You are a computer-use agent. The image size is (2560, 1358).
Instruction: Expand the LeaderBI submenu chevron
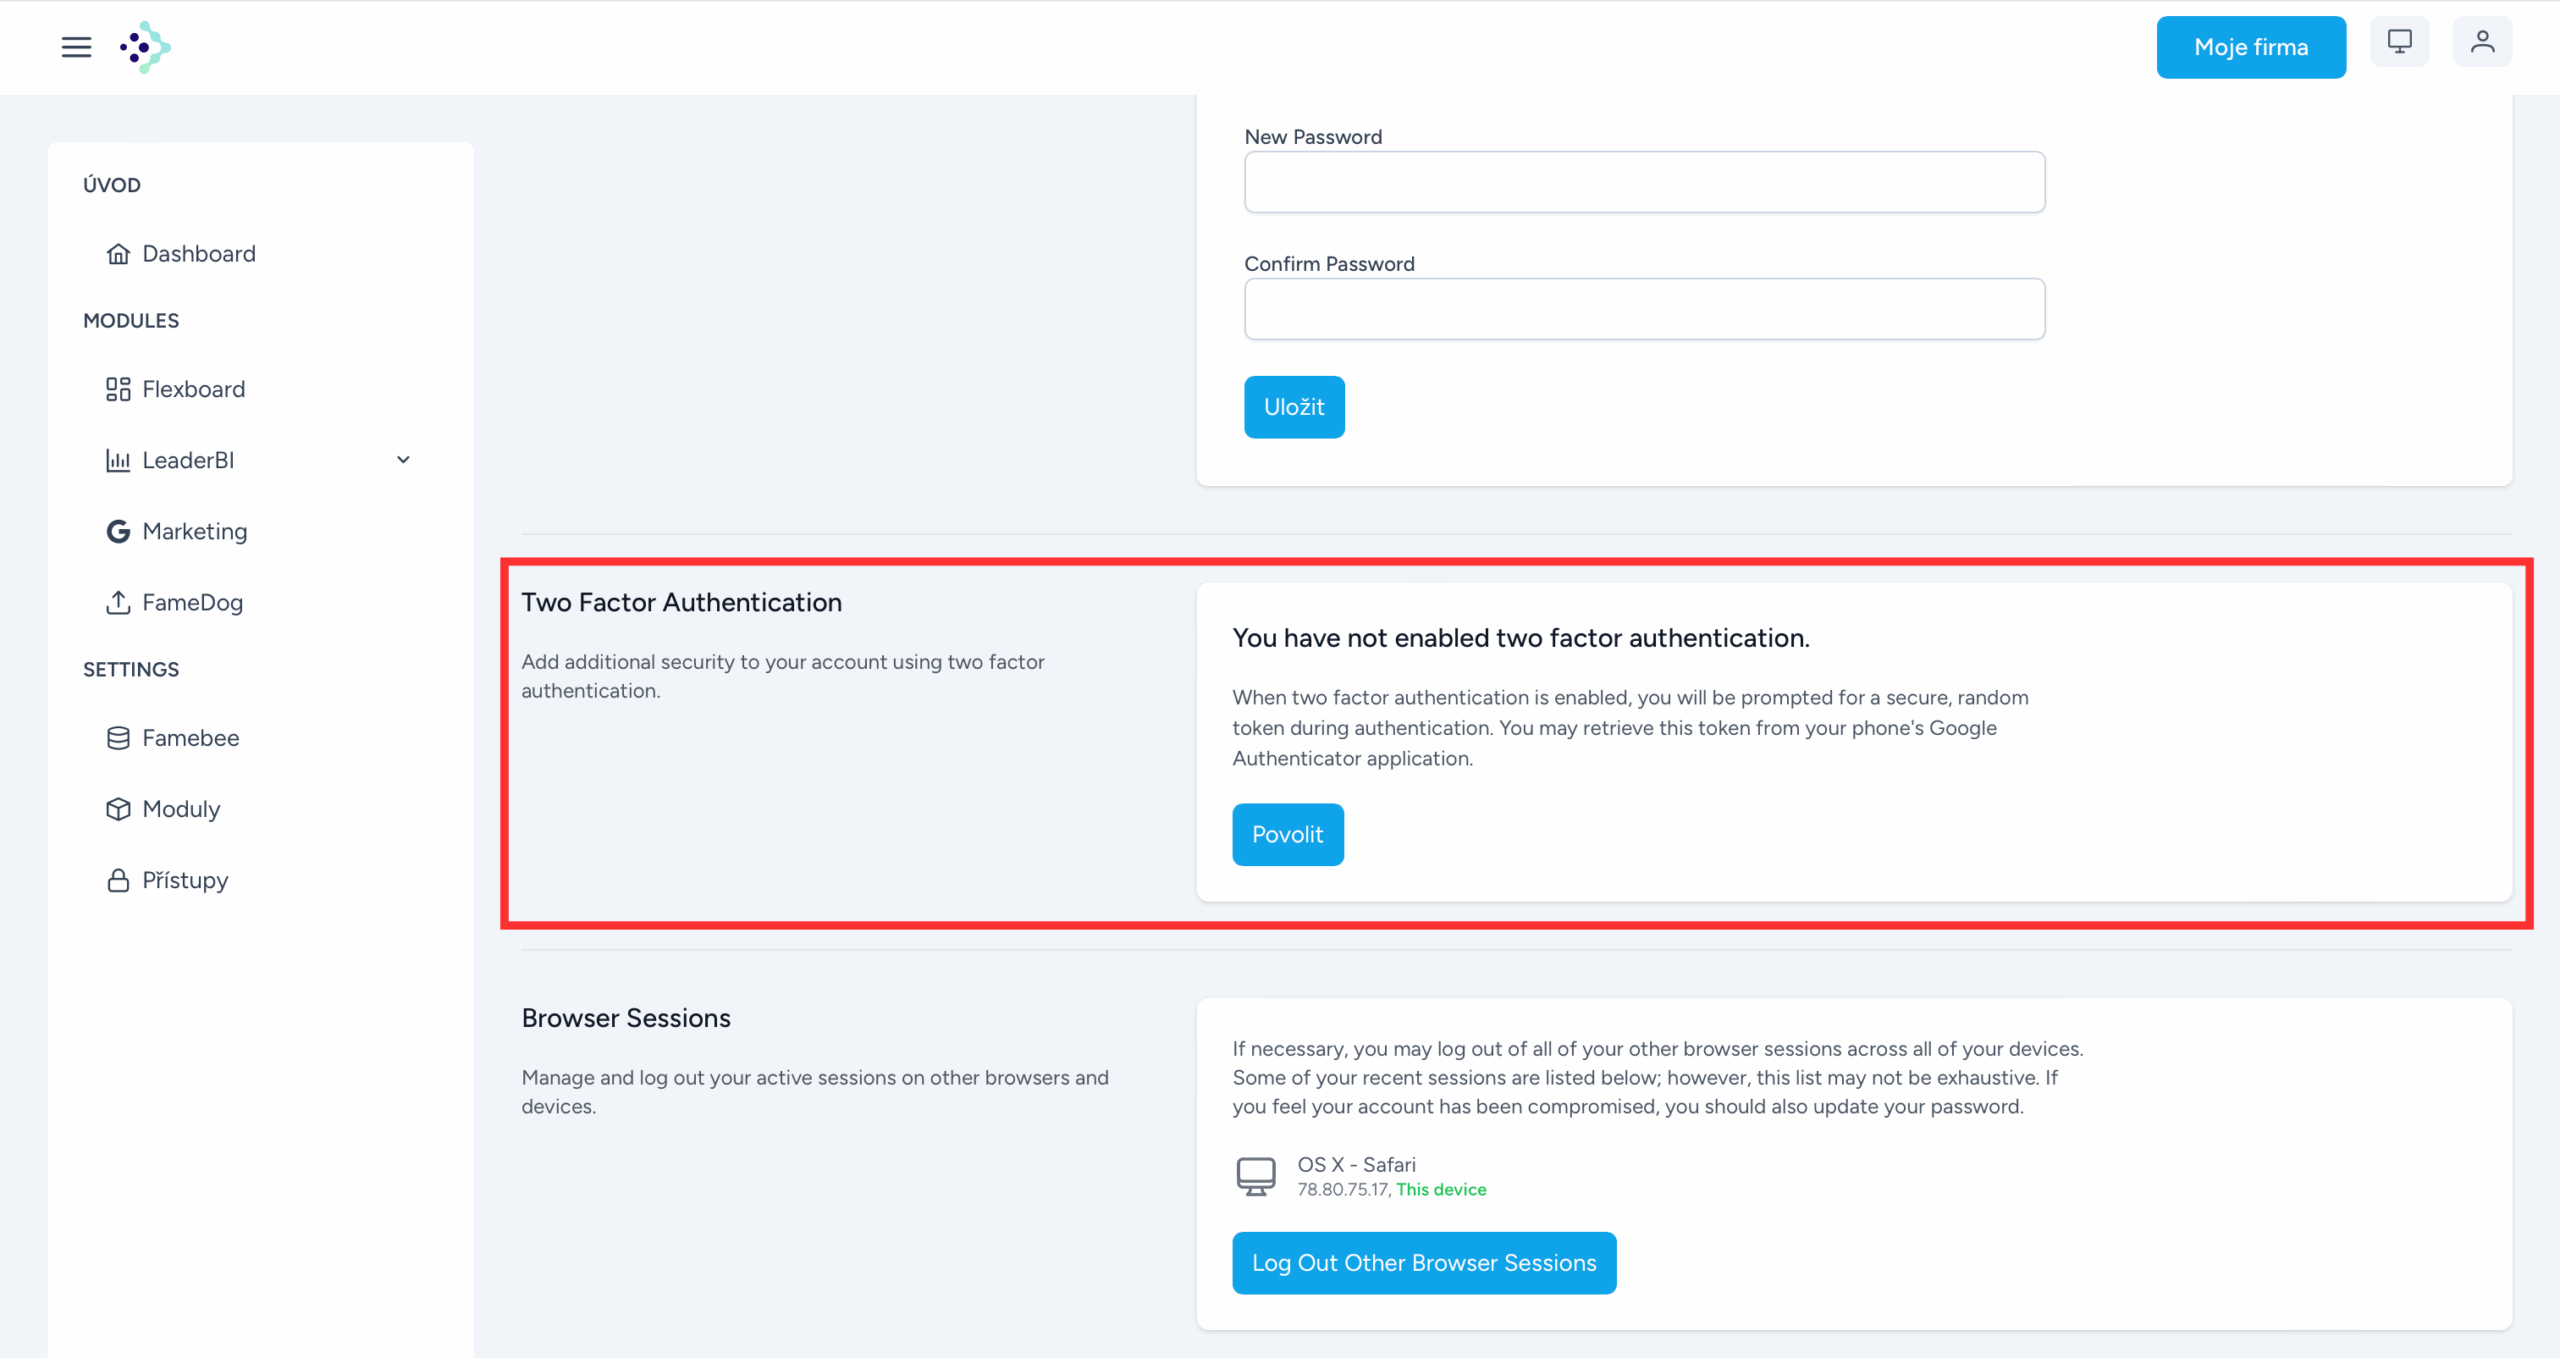(x=403, y=460)
